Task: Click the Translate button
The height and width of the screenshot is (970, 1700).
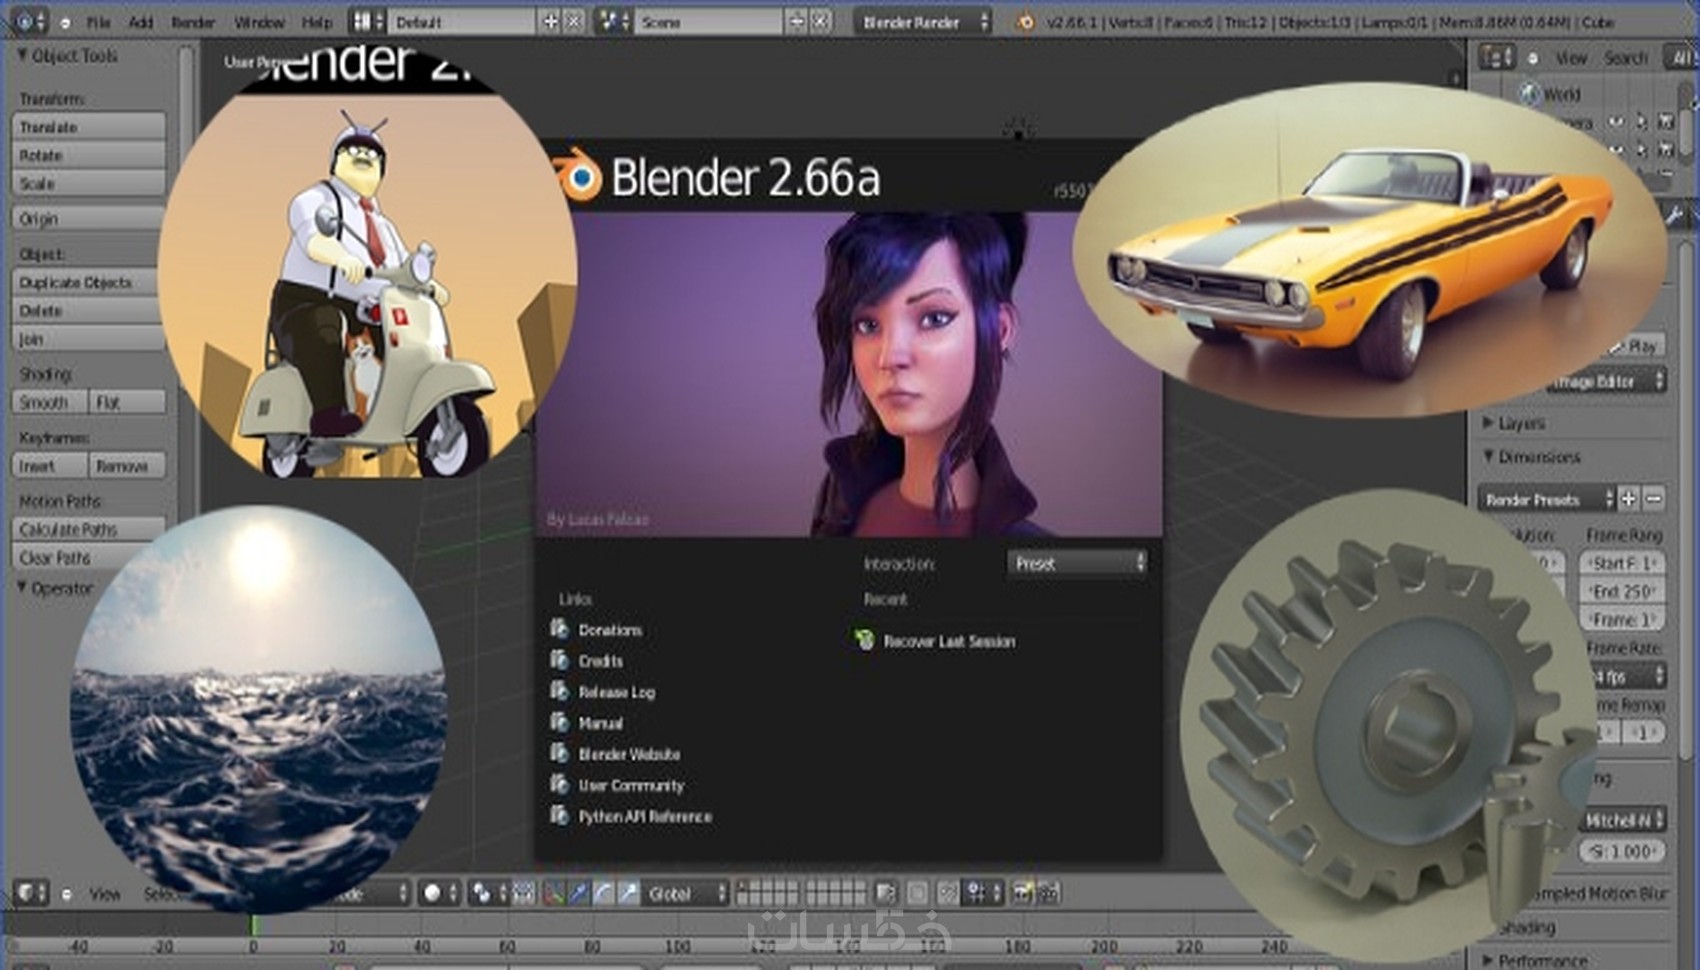Action: pos(88,127)
